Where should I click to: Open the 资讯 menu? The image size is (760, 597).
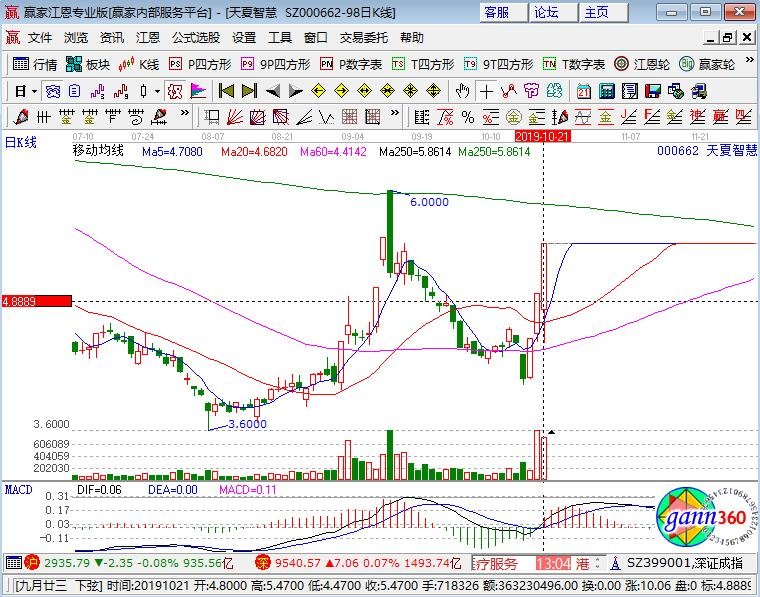pos(112,38)
